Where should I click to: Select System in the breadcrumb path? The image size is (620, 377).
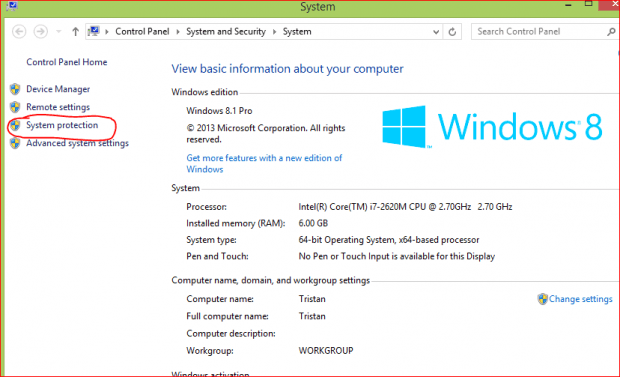pyautogui.click(x=297, y=32)
